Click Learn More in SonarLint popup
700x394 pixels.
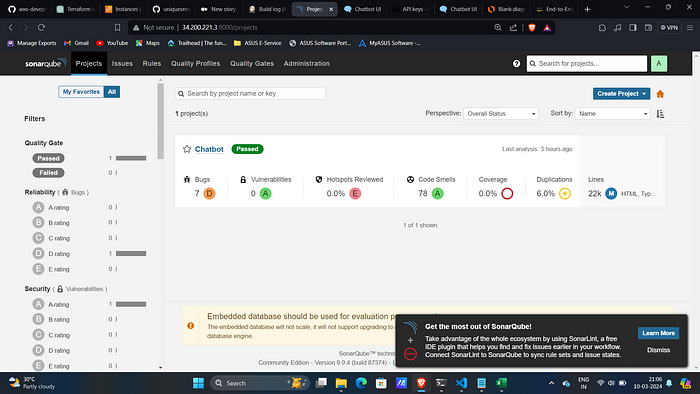pos(658,333)
